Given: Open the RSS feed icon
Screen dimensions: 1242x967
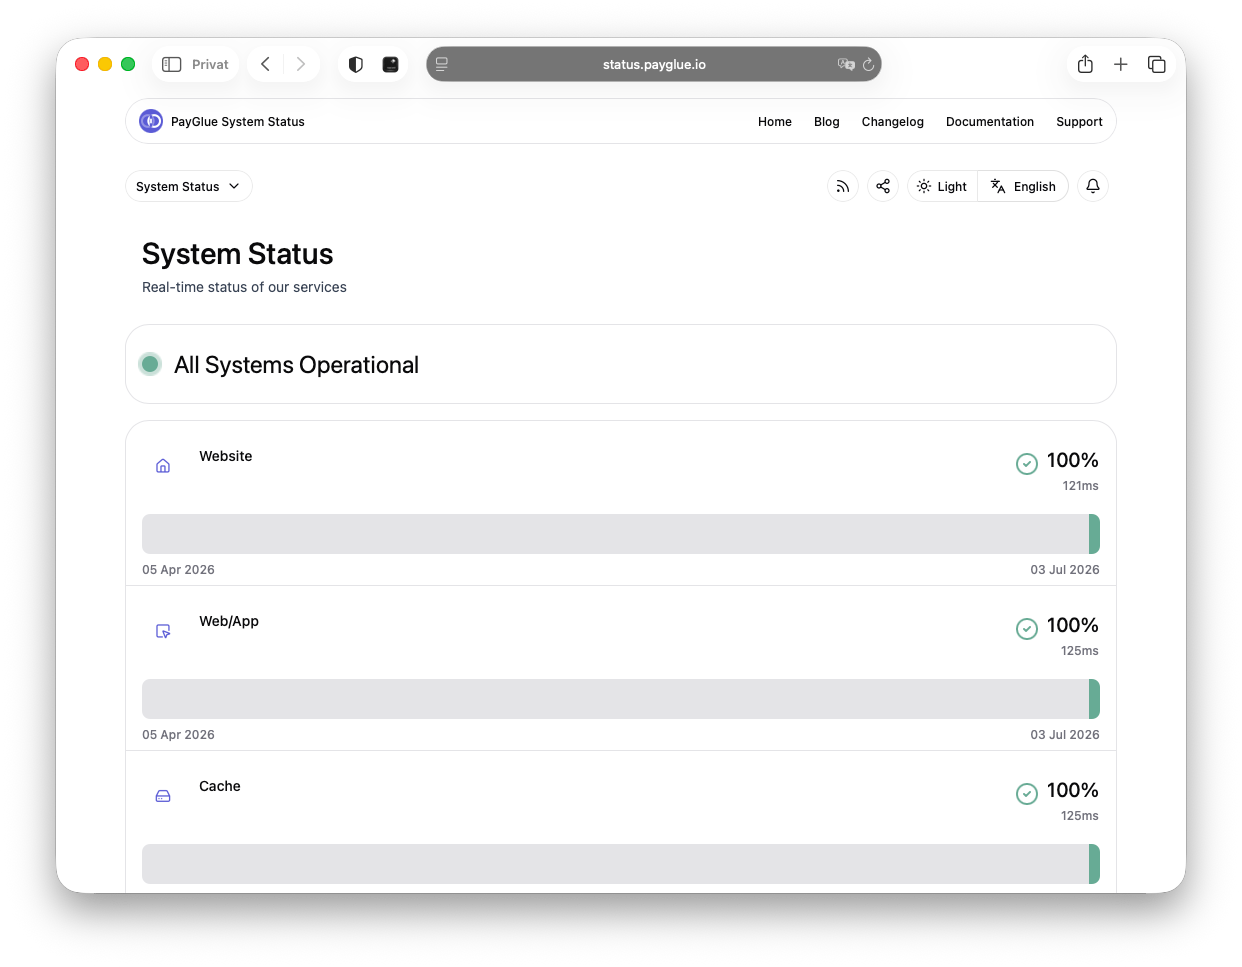Looking at the screenshot, I should coord(843,186).
